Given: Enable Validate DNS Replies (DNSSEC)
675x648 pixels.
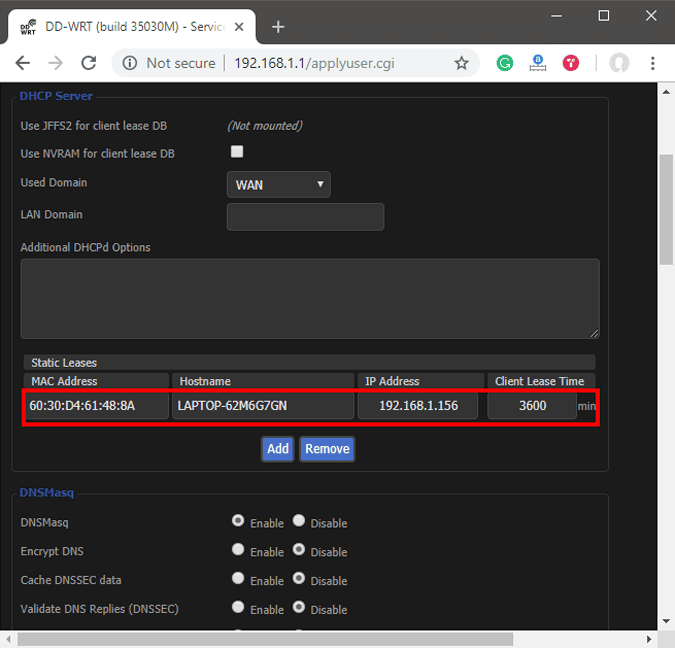Looking at the screenshot, I should (238, 607).
